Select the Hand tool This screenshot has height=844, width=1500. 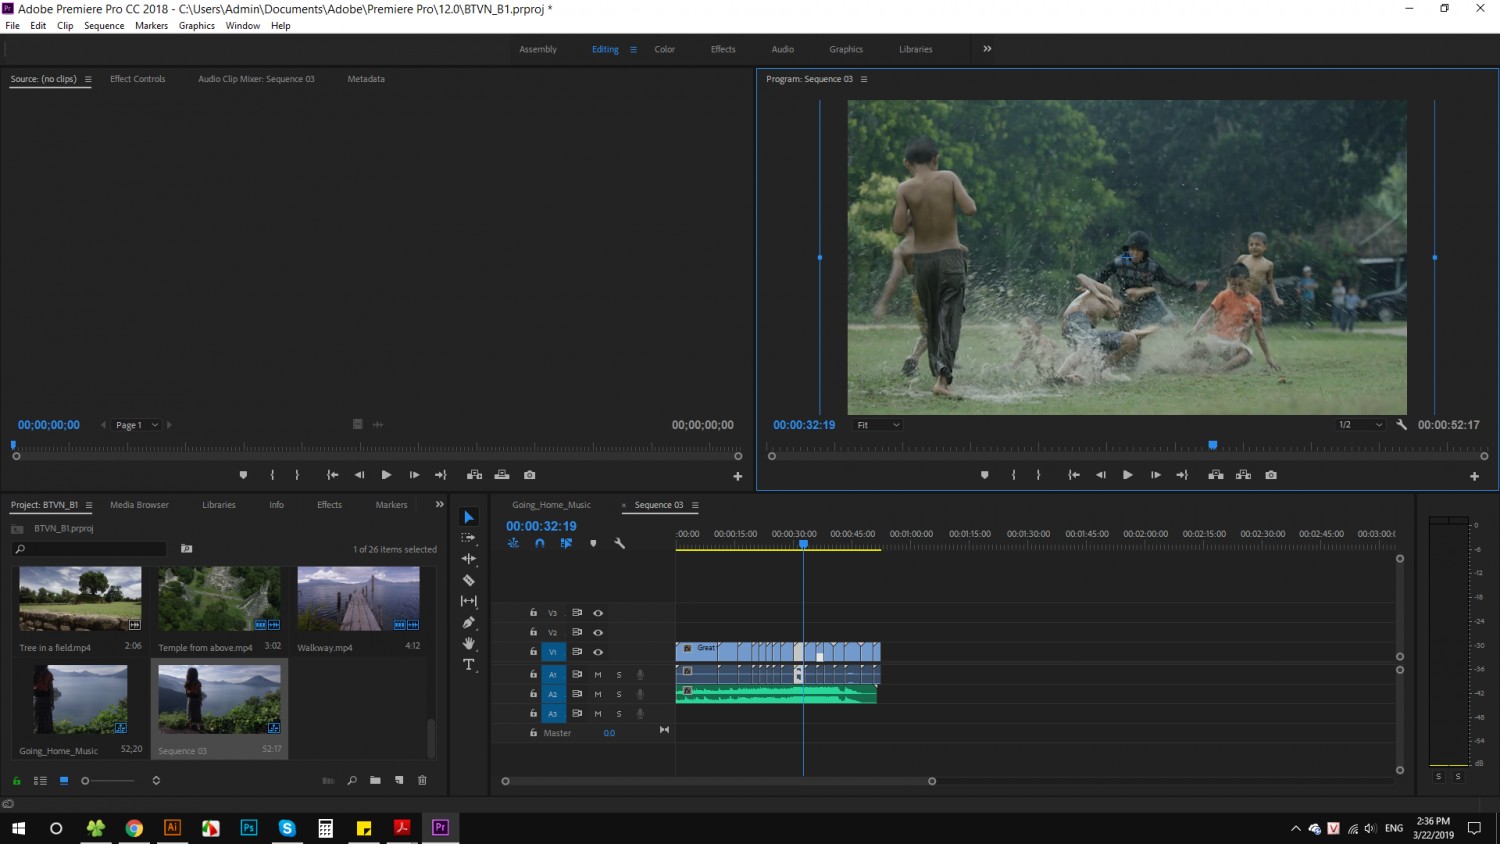[468, 643]
